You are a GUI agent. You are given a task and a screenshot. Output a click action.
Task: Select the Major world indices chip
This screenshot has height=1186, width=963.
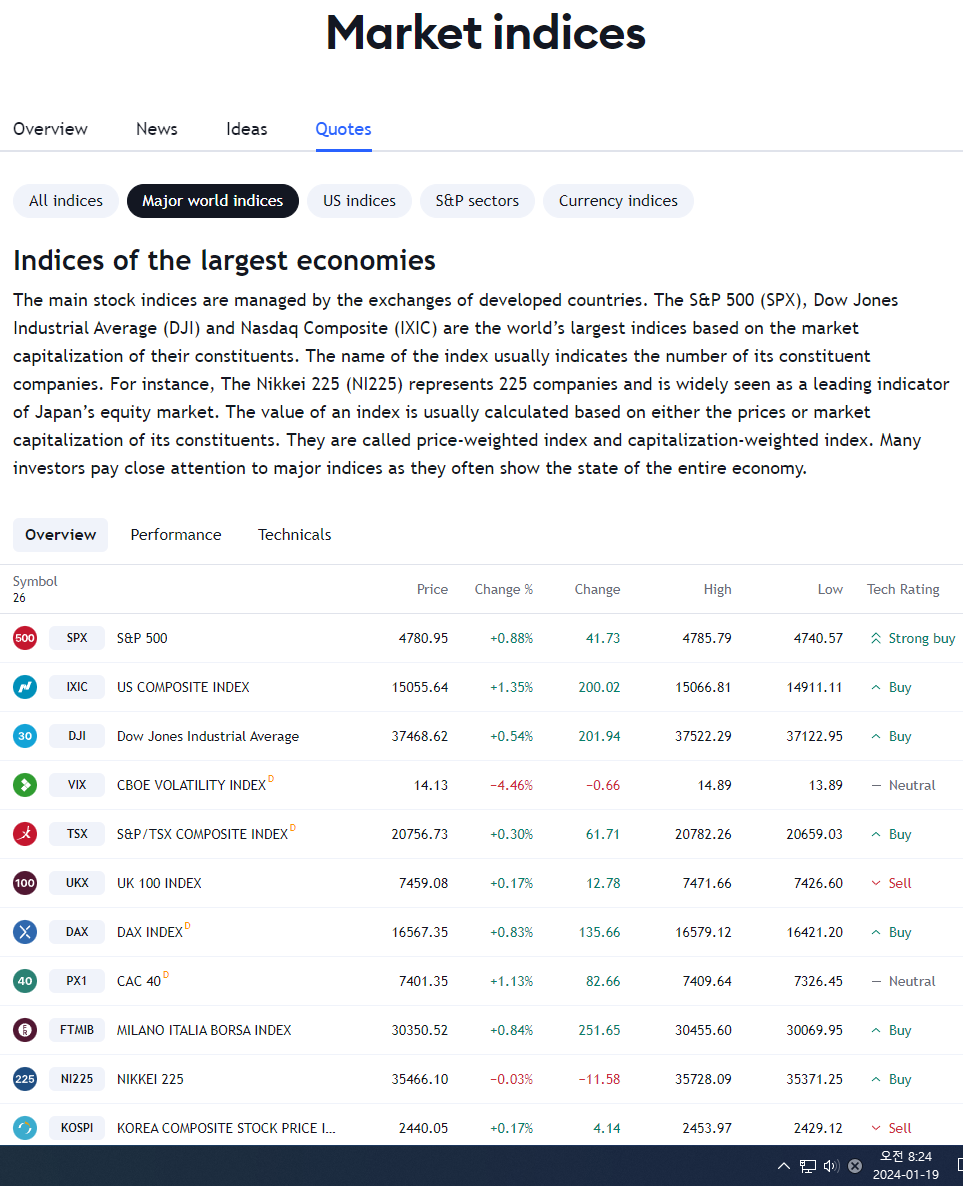[213, 200]
